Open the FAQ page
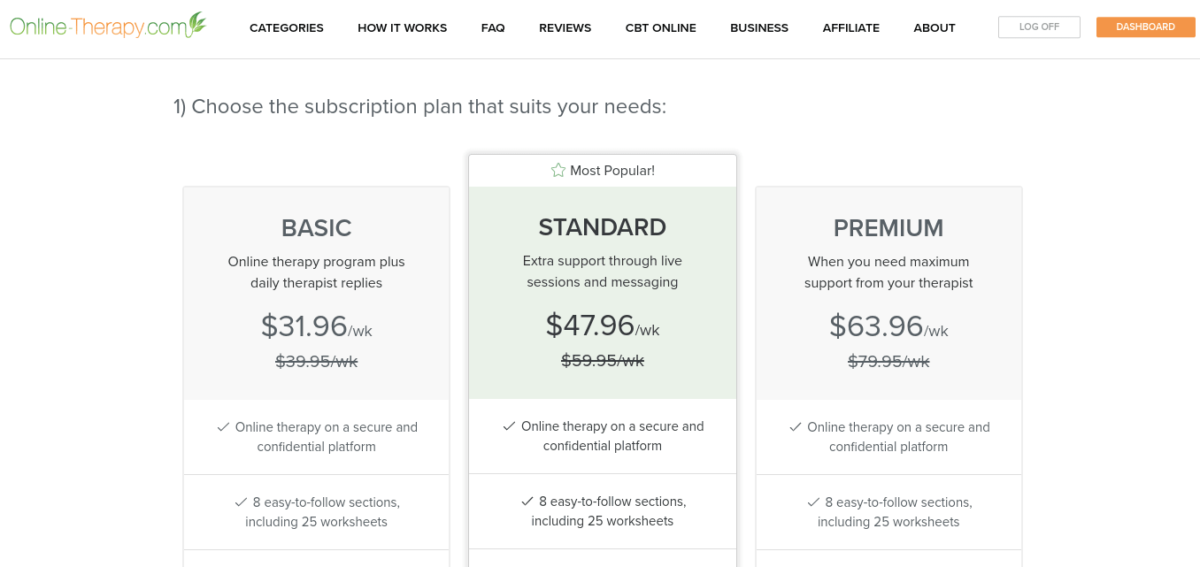This screenshot has width=1200, height=567. [492, 28]
